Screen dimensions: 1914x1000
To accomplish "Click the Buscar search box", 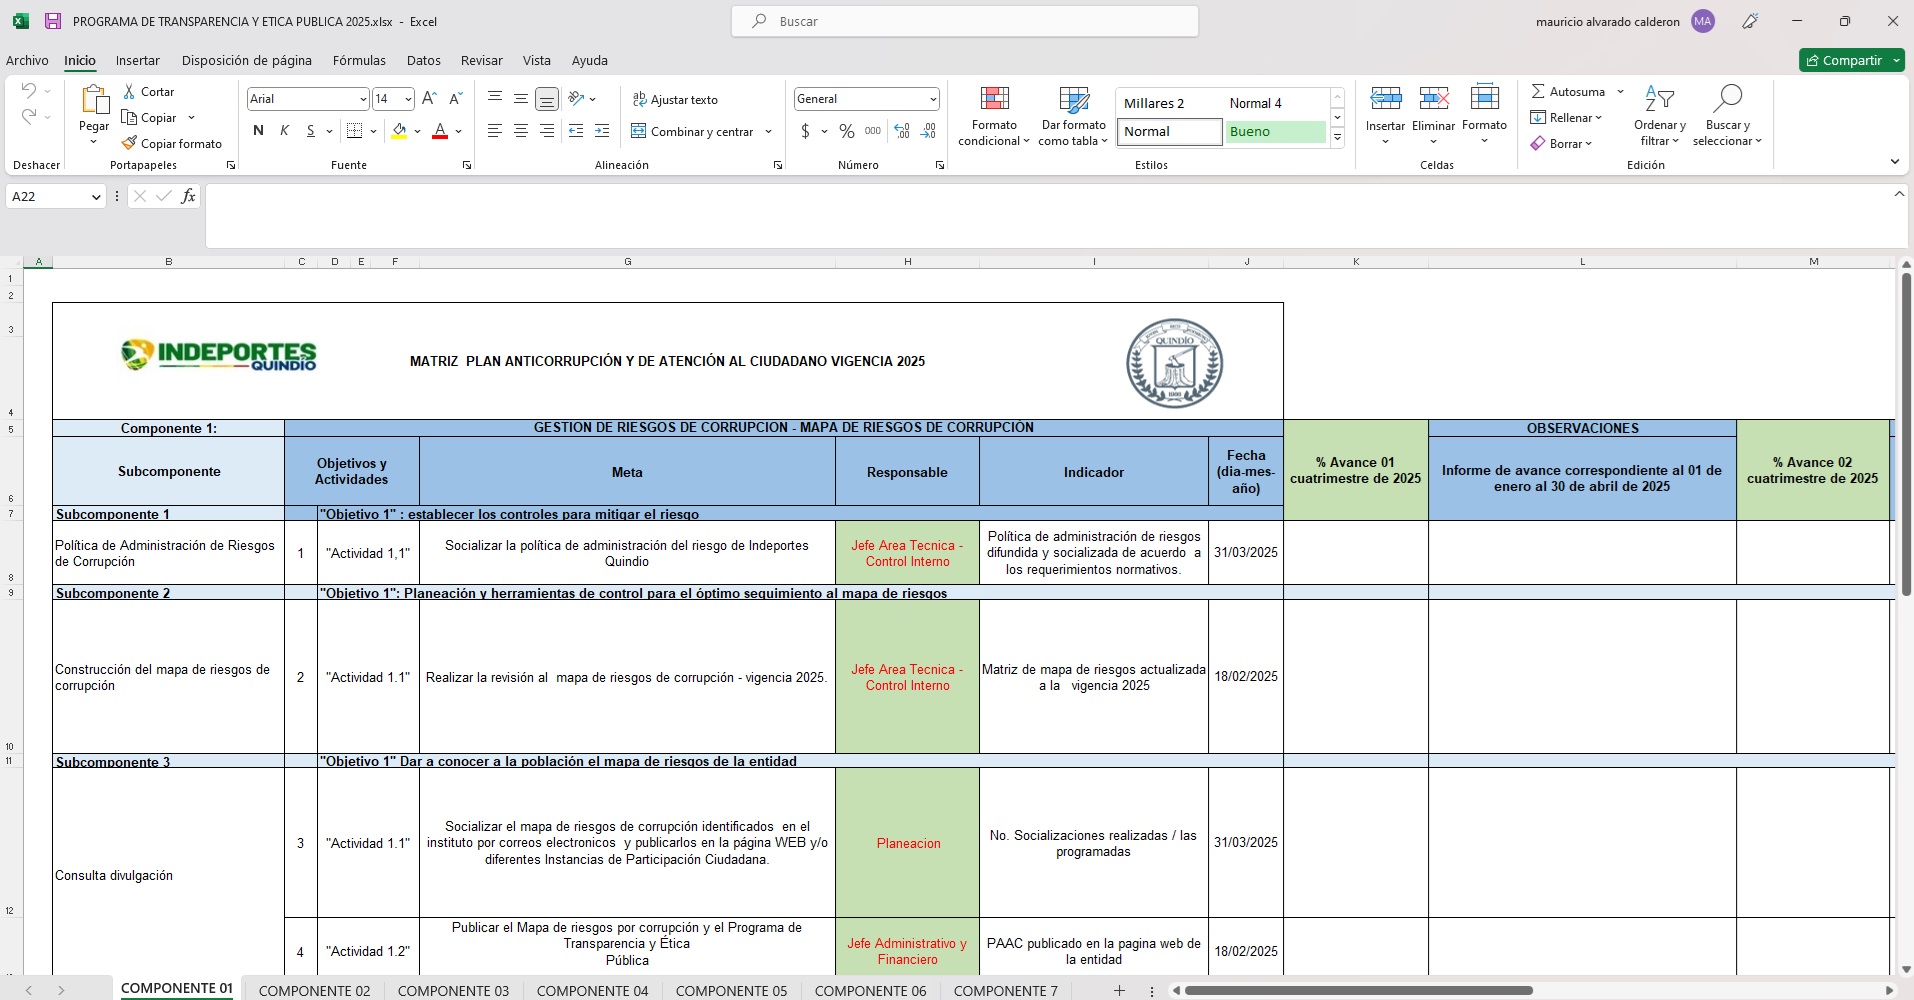I will tap(965, 21).
